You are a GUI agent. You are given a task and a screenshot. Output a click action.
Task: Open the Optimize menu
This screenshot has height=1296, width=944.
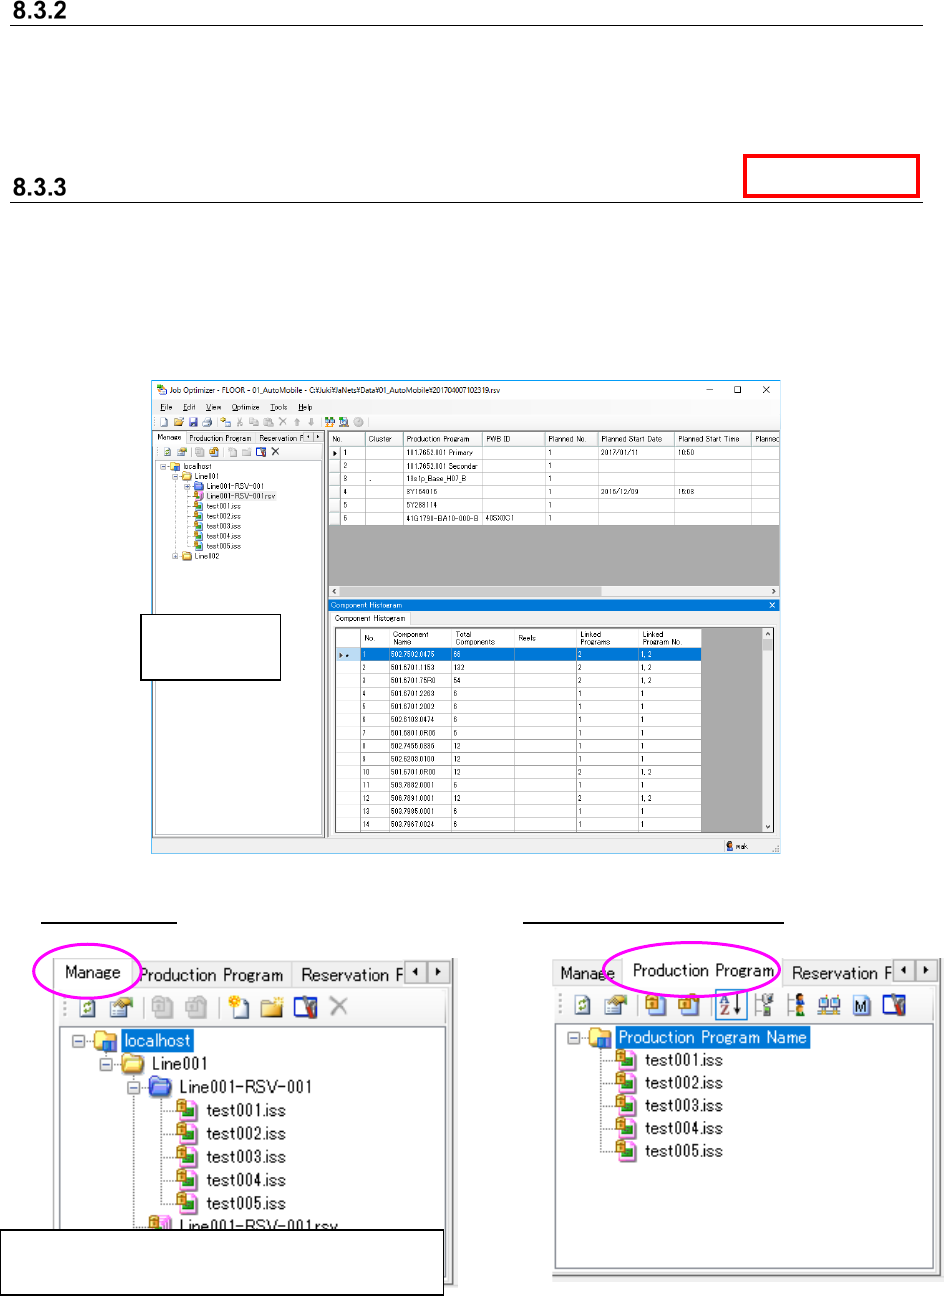(246, 407)
